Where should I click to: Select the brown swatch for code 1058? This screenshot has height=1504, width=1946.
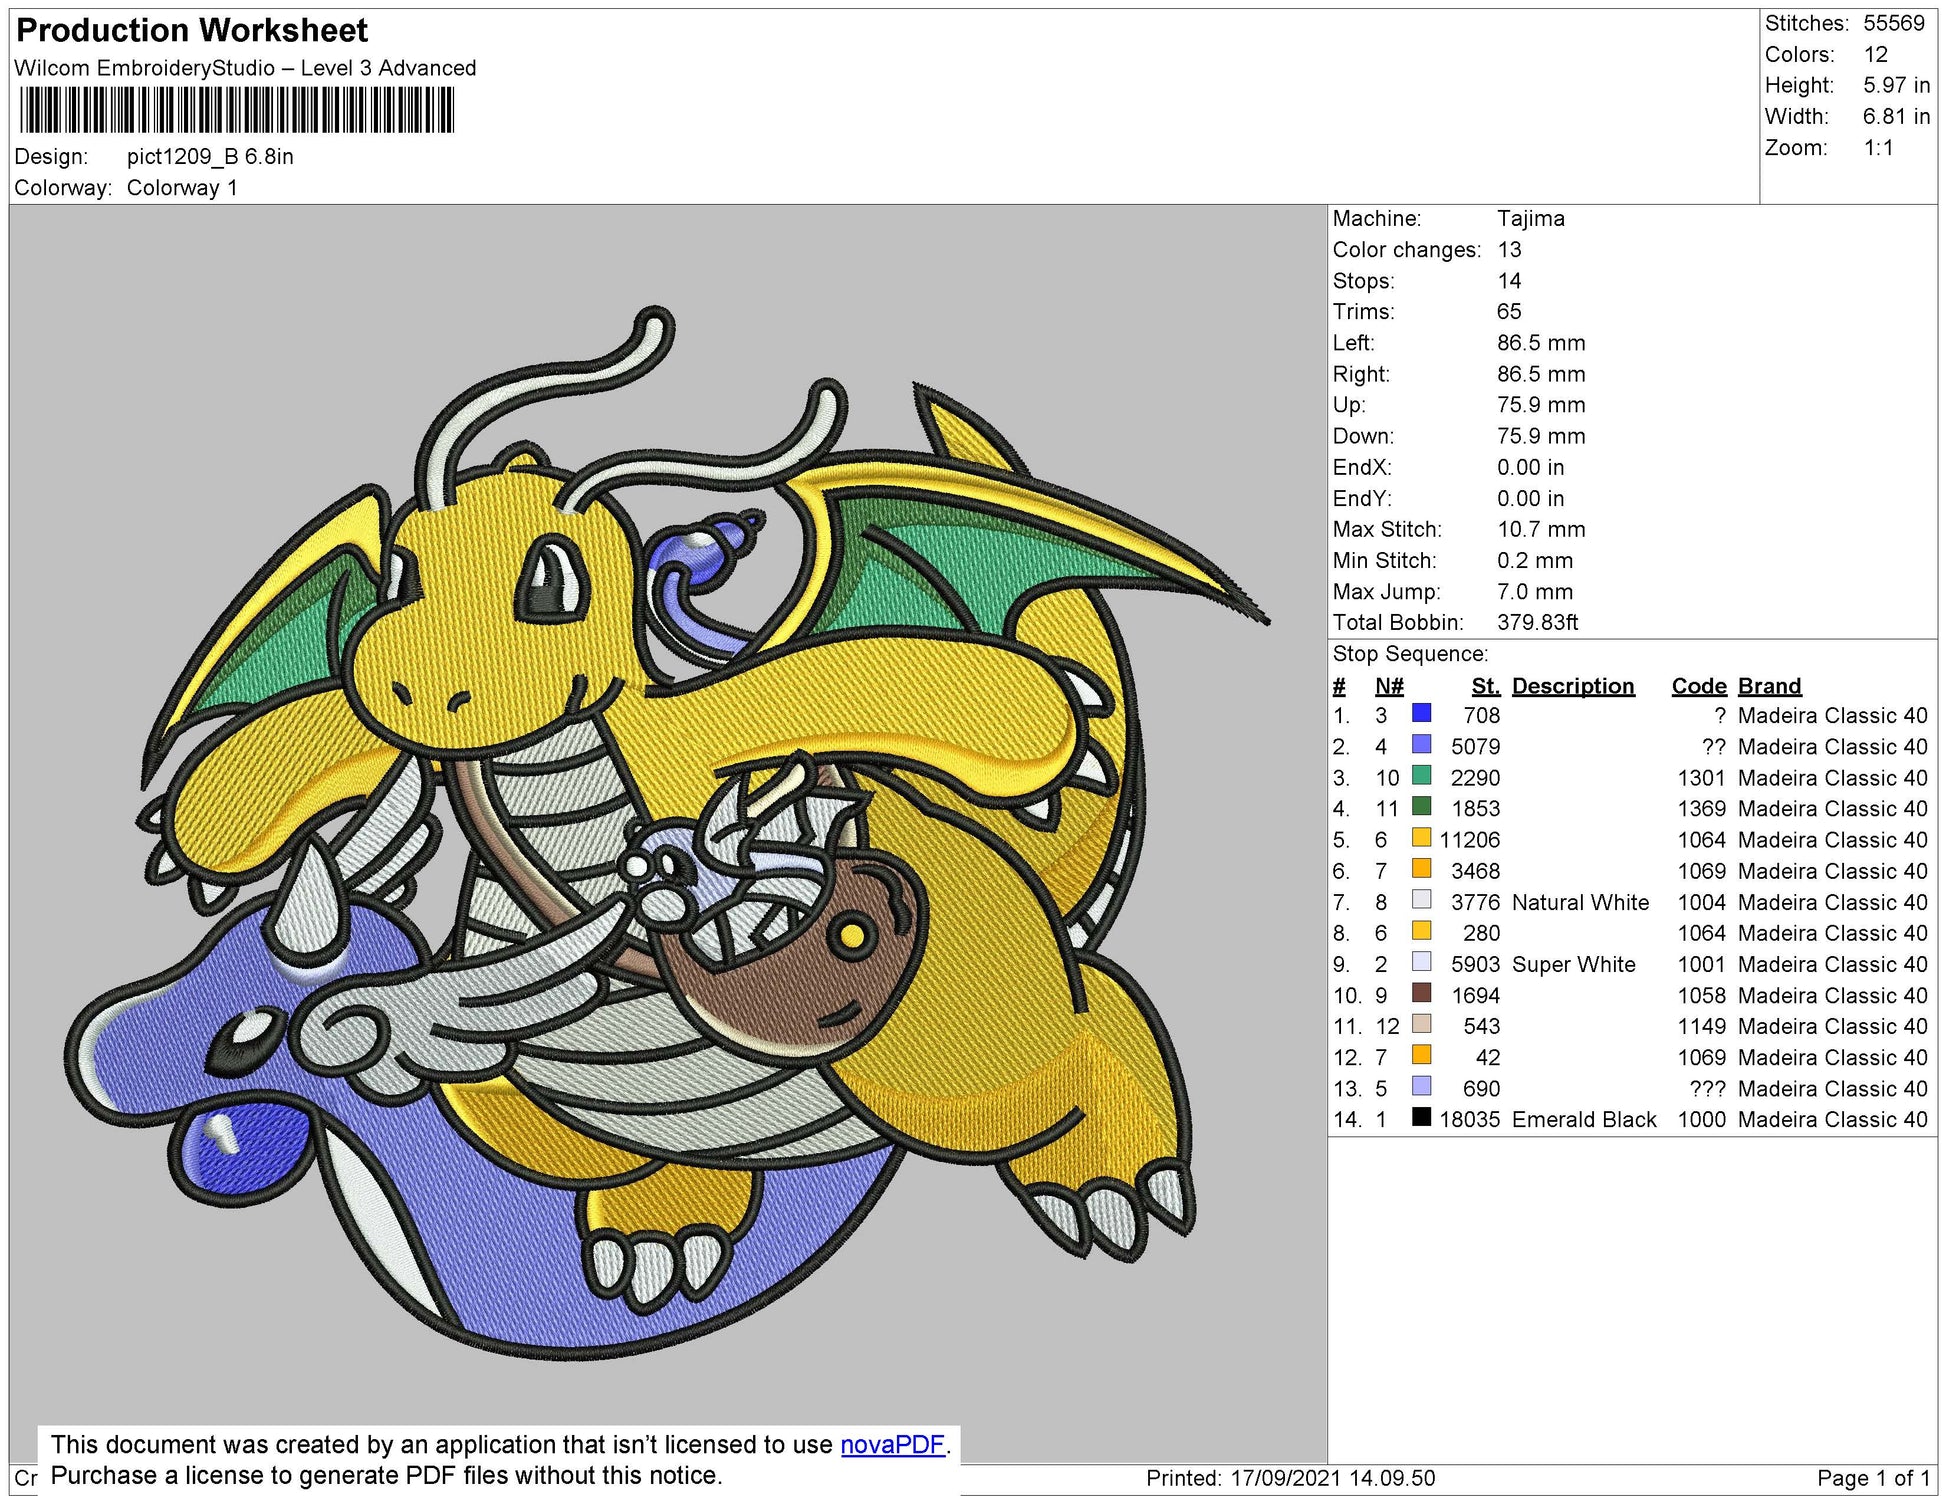1422,995
